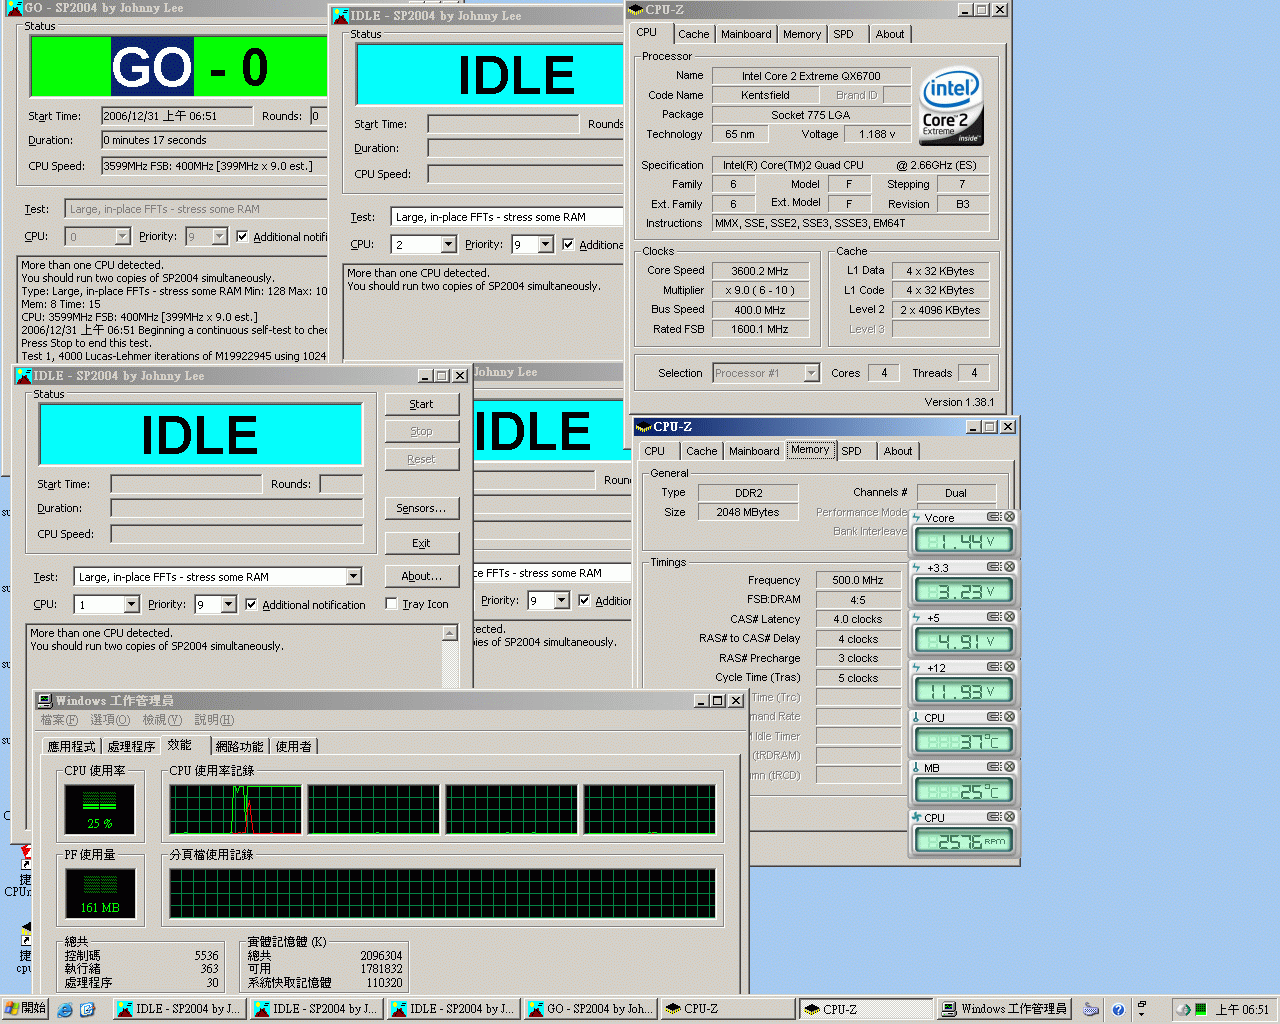Close the Vcore sensor widget
Image resolution: width=1280 pixels, height=1024 pixels.
pyautogui.click(x=1009, y=517)
